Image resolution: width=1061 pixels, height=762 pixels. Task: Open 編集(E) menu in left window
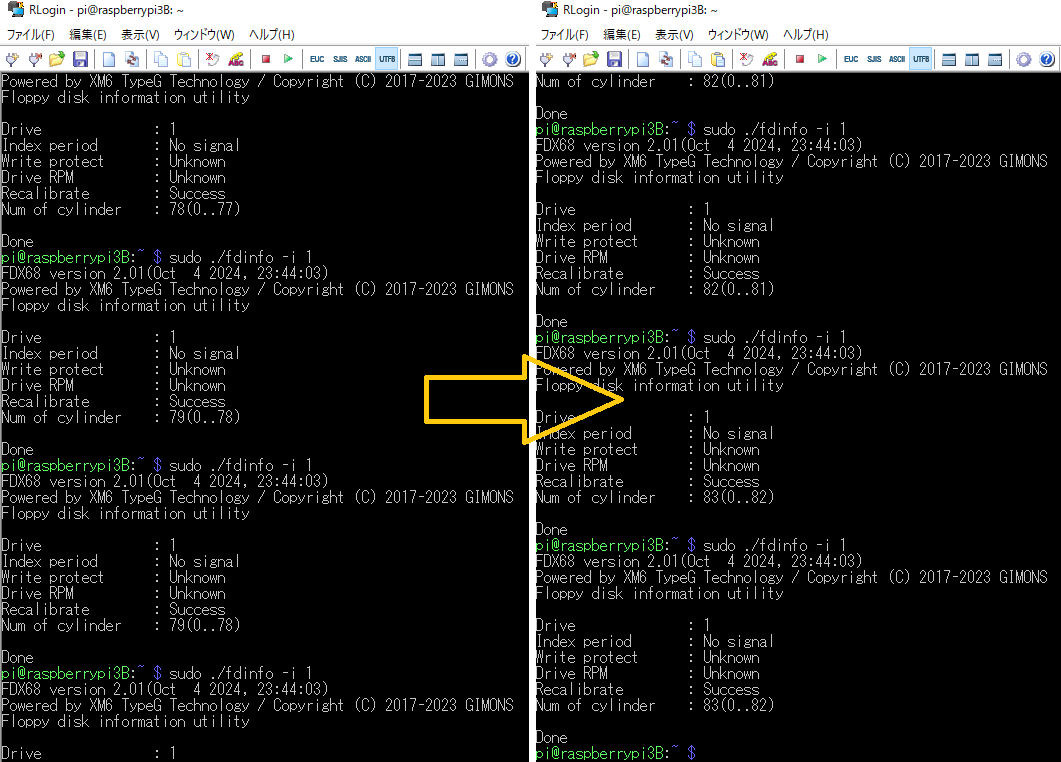point(87,35)
